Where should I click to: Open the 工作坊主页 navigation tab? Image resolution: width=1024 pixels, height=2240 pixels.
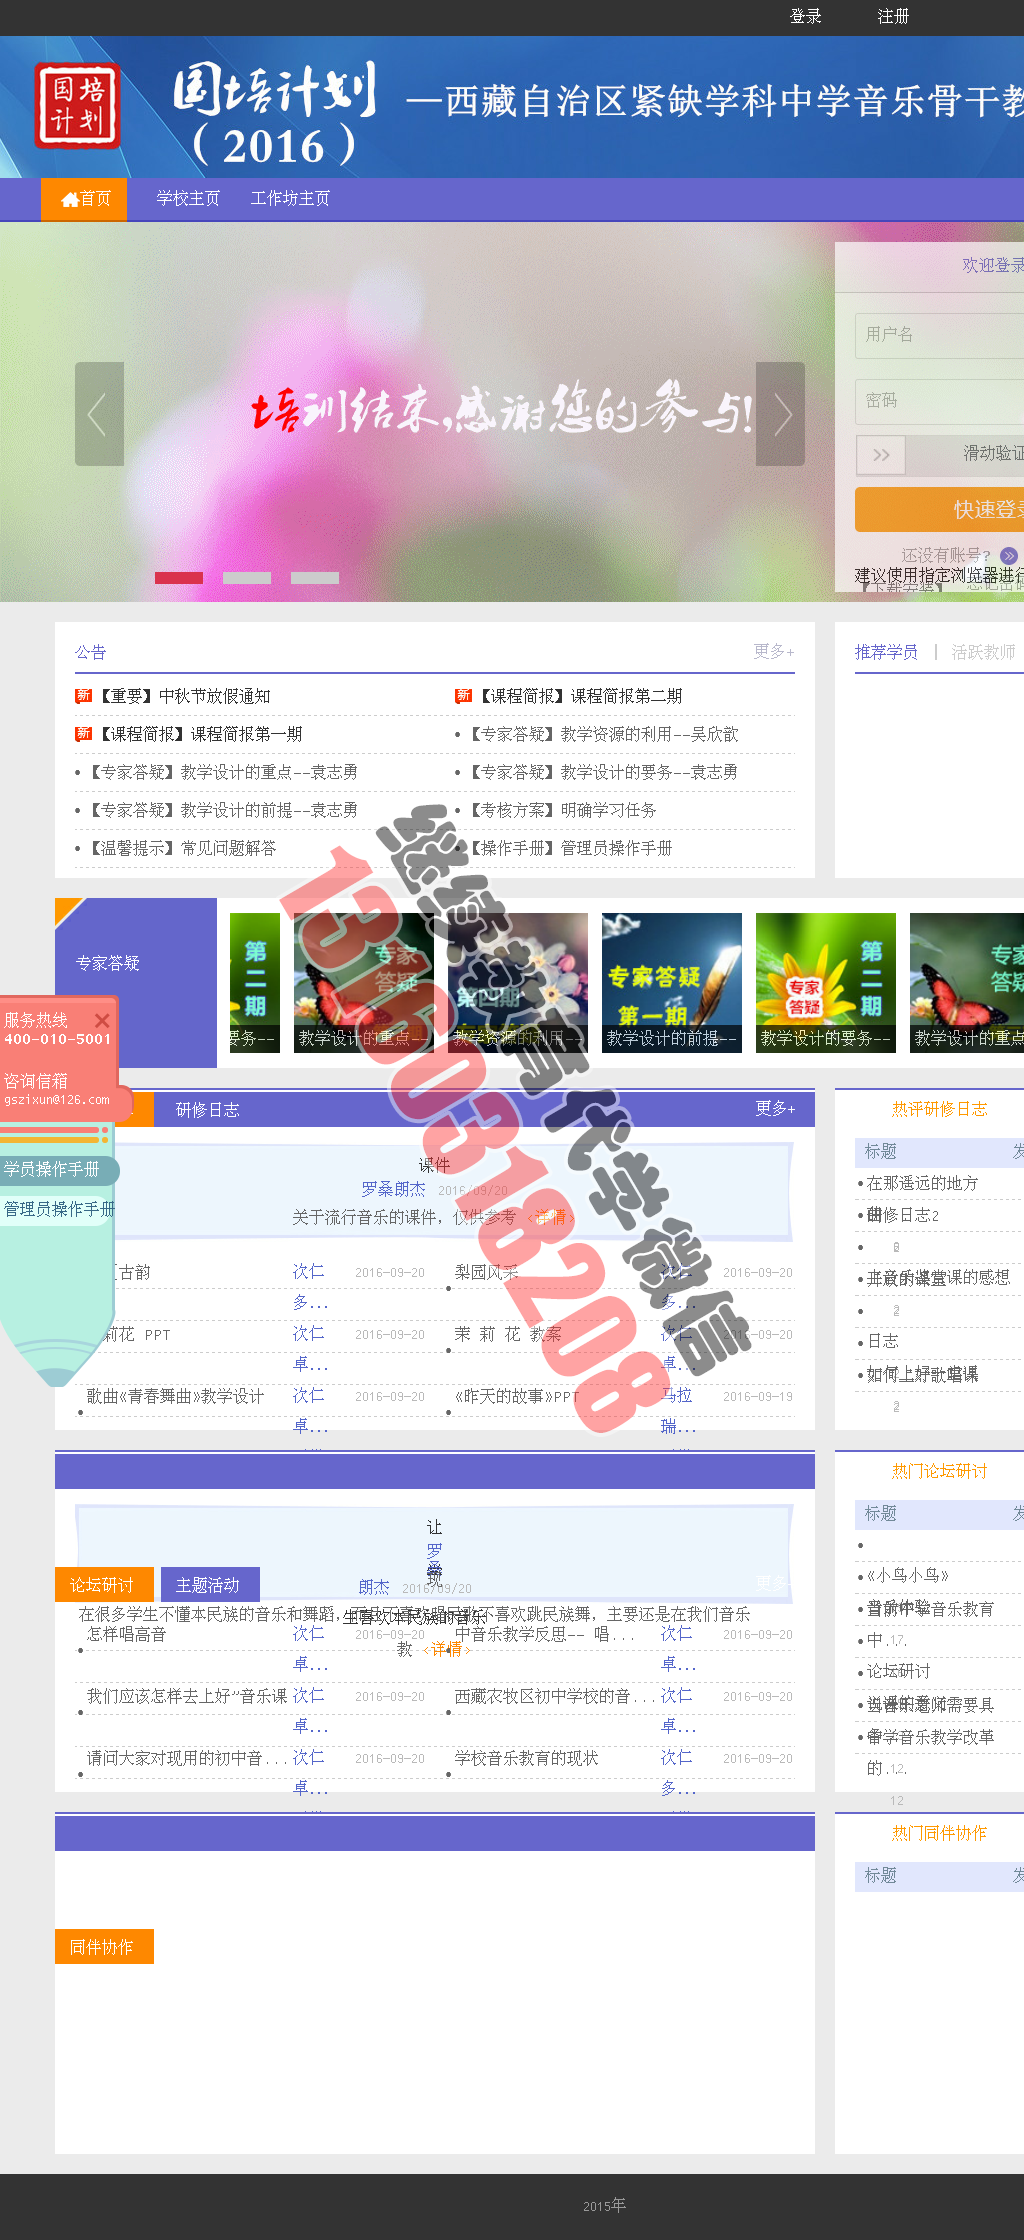[x=290, y=199]
